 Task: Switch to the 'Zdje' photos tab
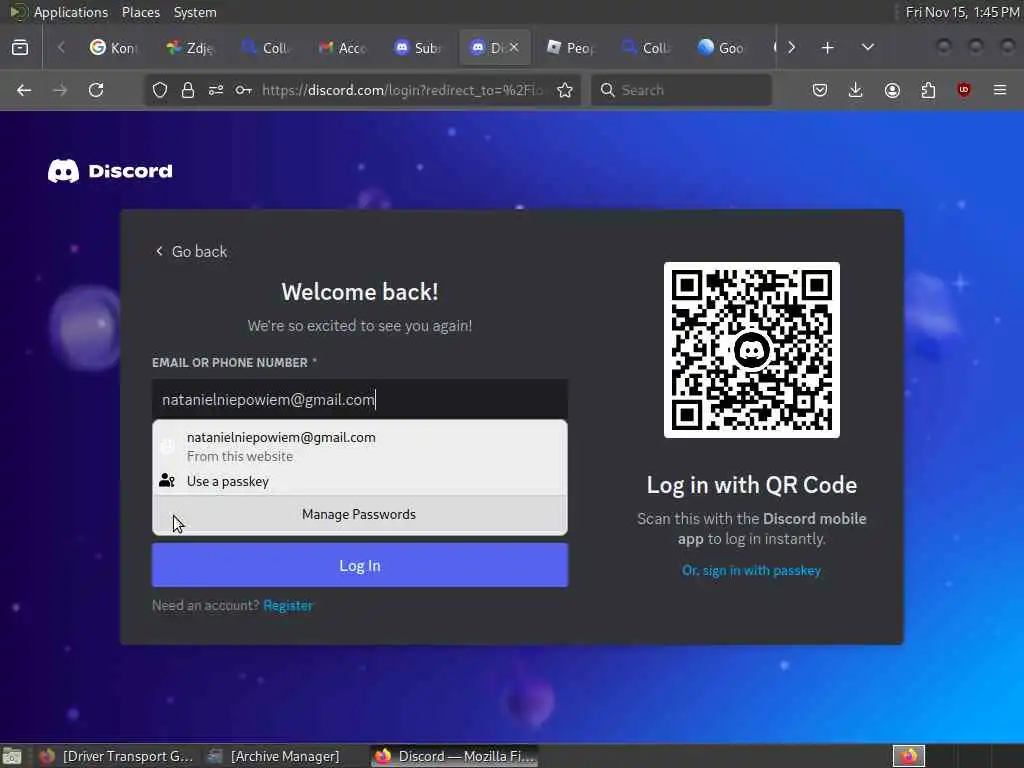click(189, 48)
